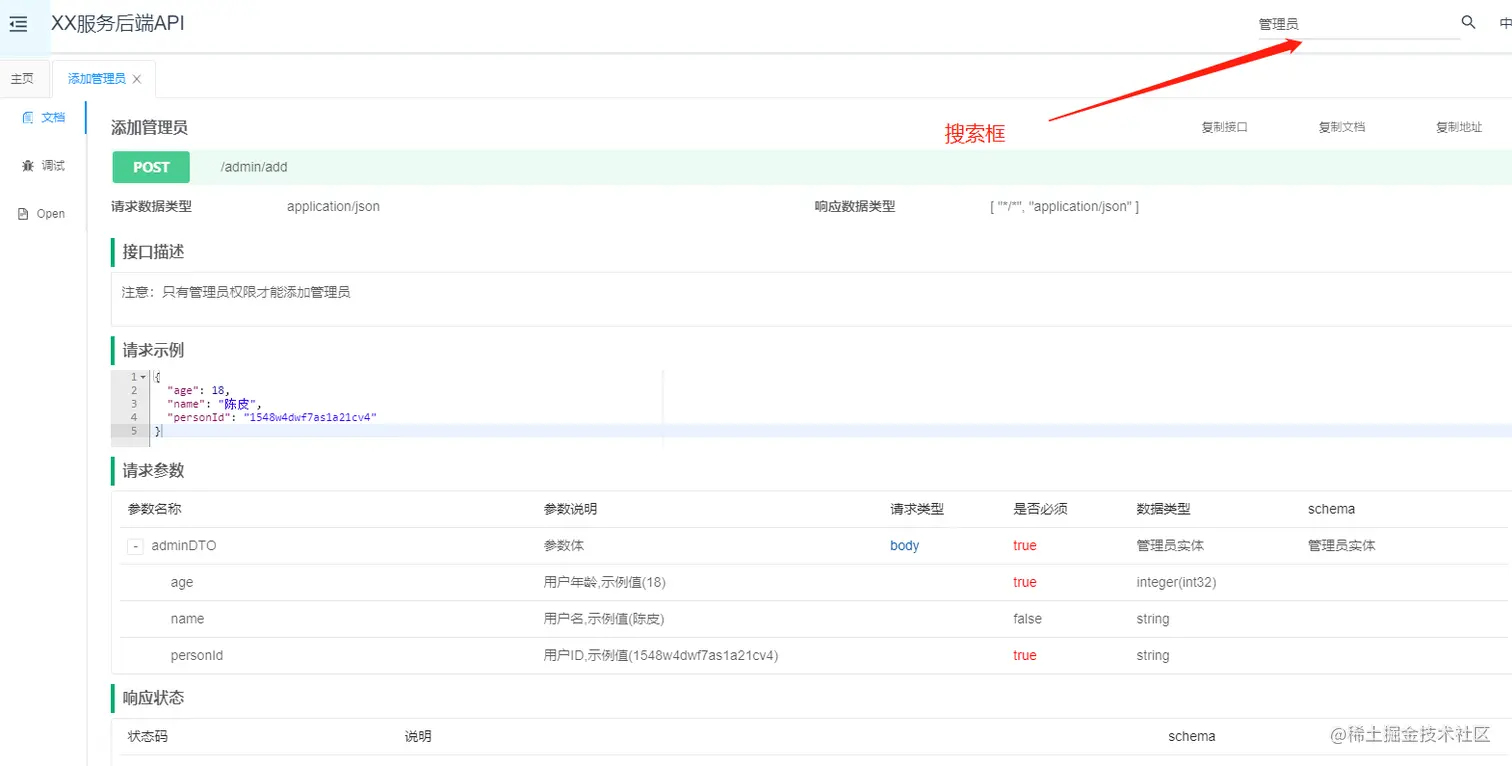The width and height of the screenshot is (1512, 766).
Task: Click the false value in name row
Action: click(1027, 619)
